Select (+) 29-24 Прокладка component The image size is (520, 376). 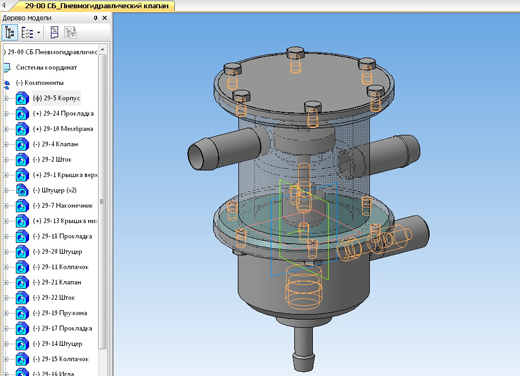coord(63,113)
